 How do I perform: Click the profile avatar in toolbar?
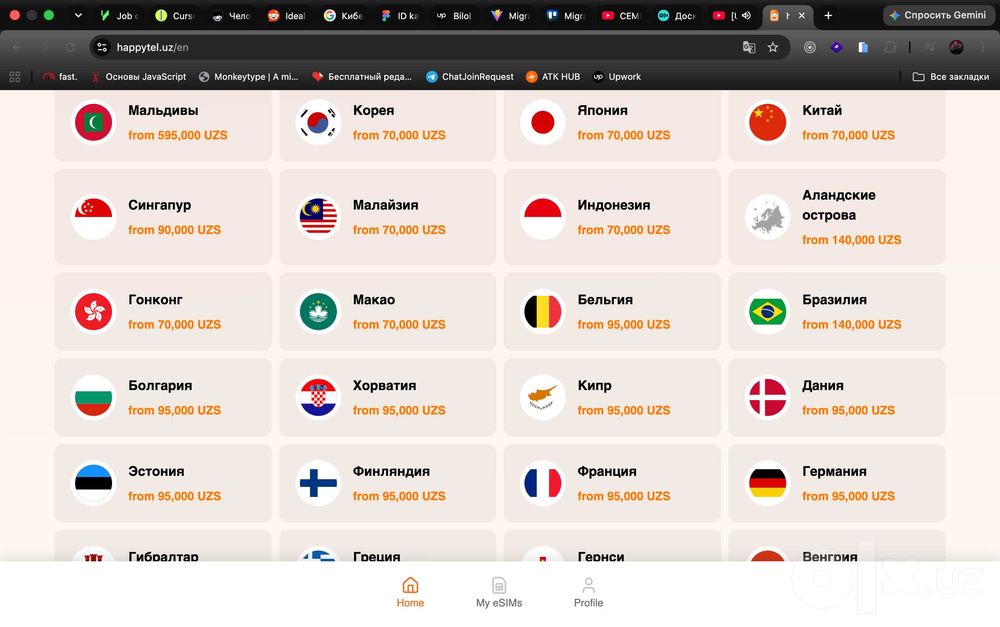click(956, 47)
